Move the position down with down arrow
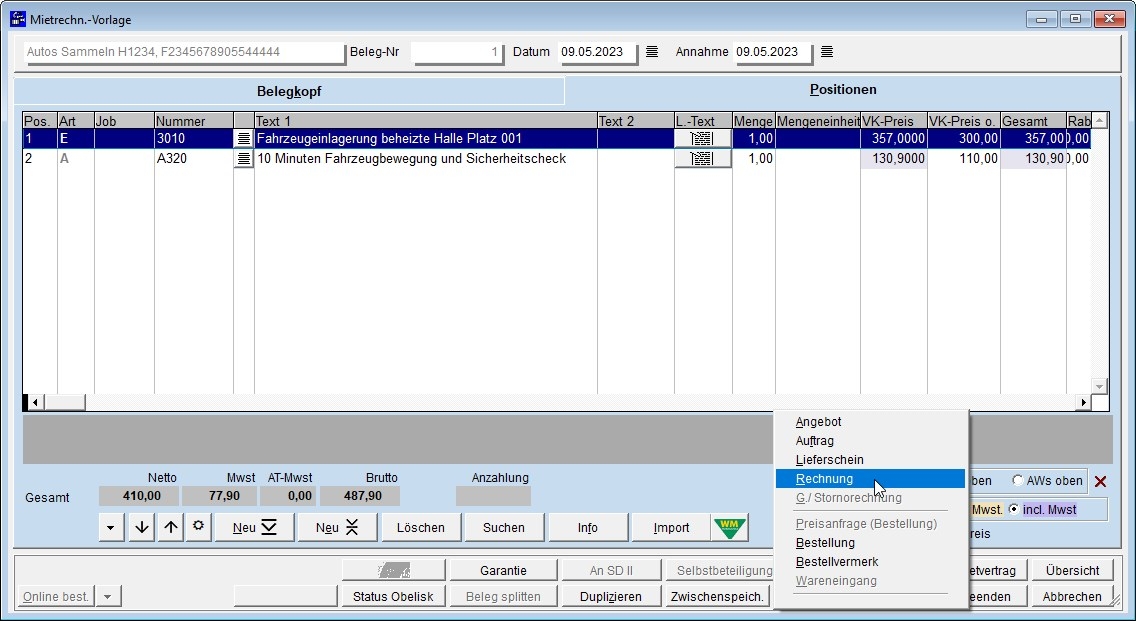The width and height of the screenshot is (1136, 621). click(142, 528)
